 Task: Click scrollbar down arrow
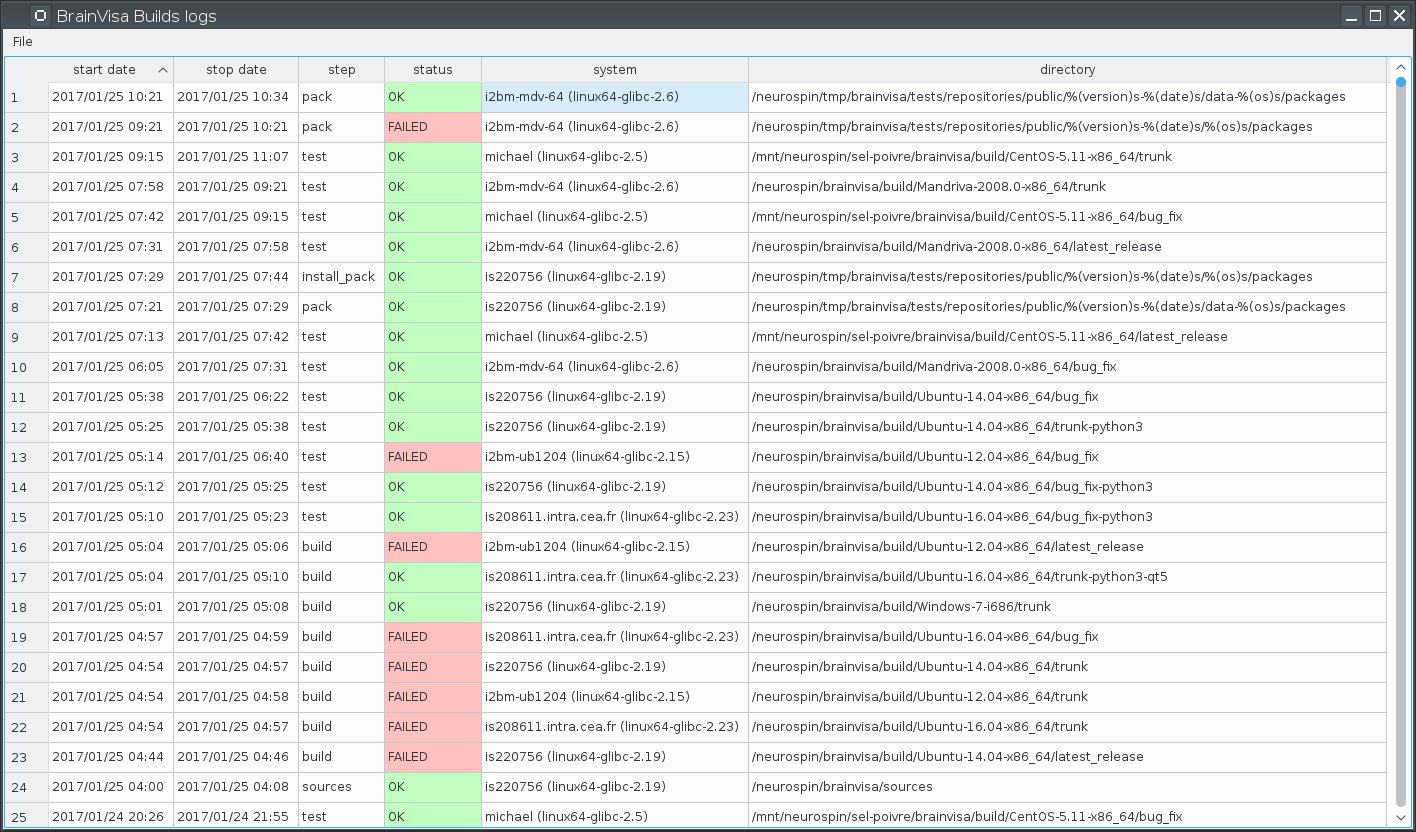1400,817
